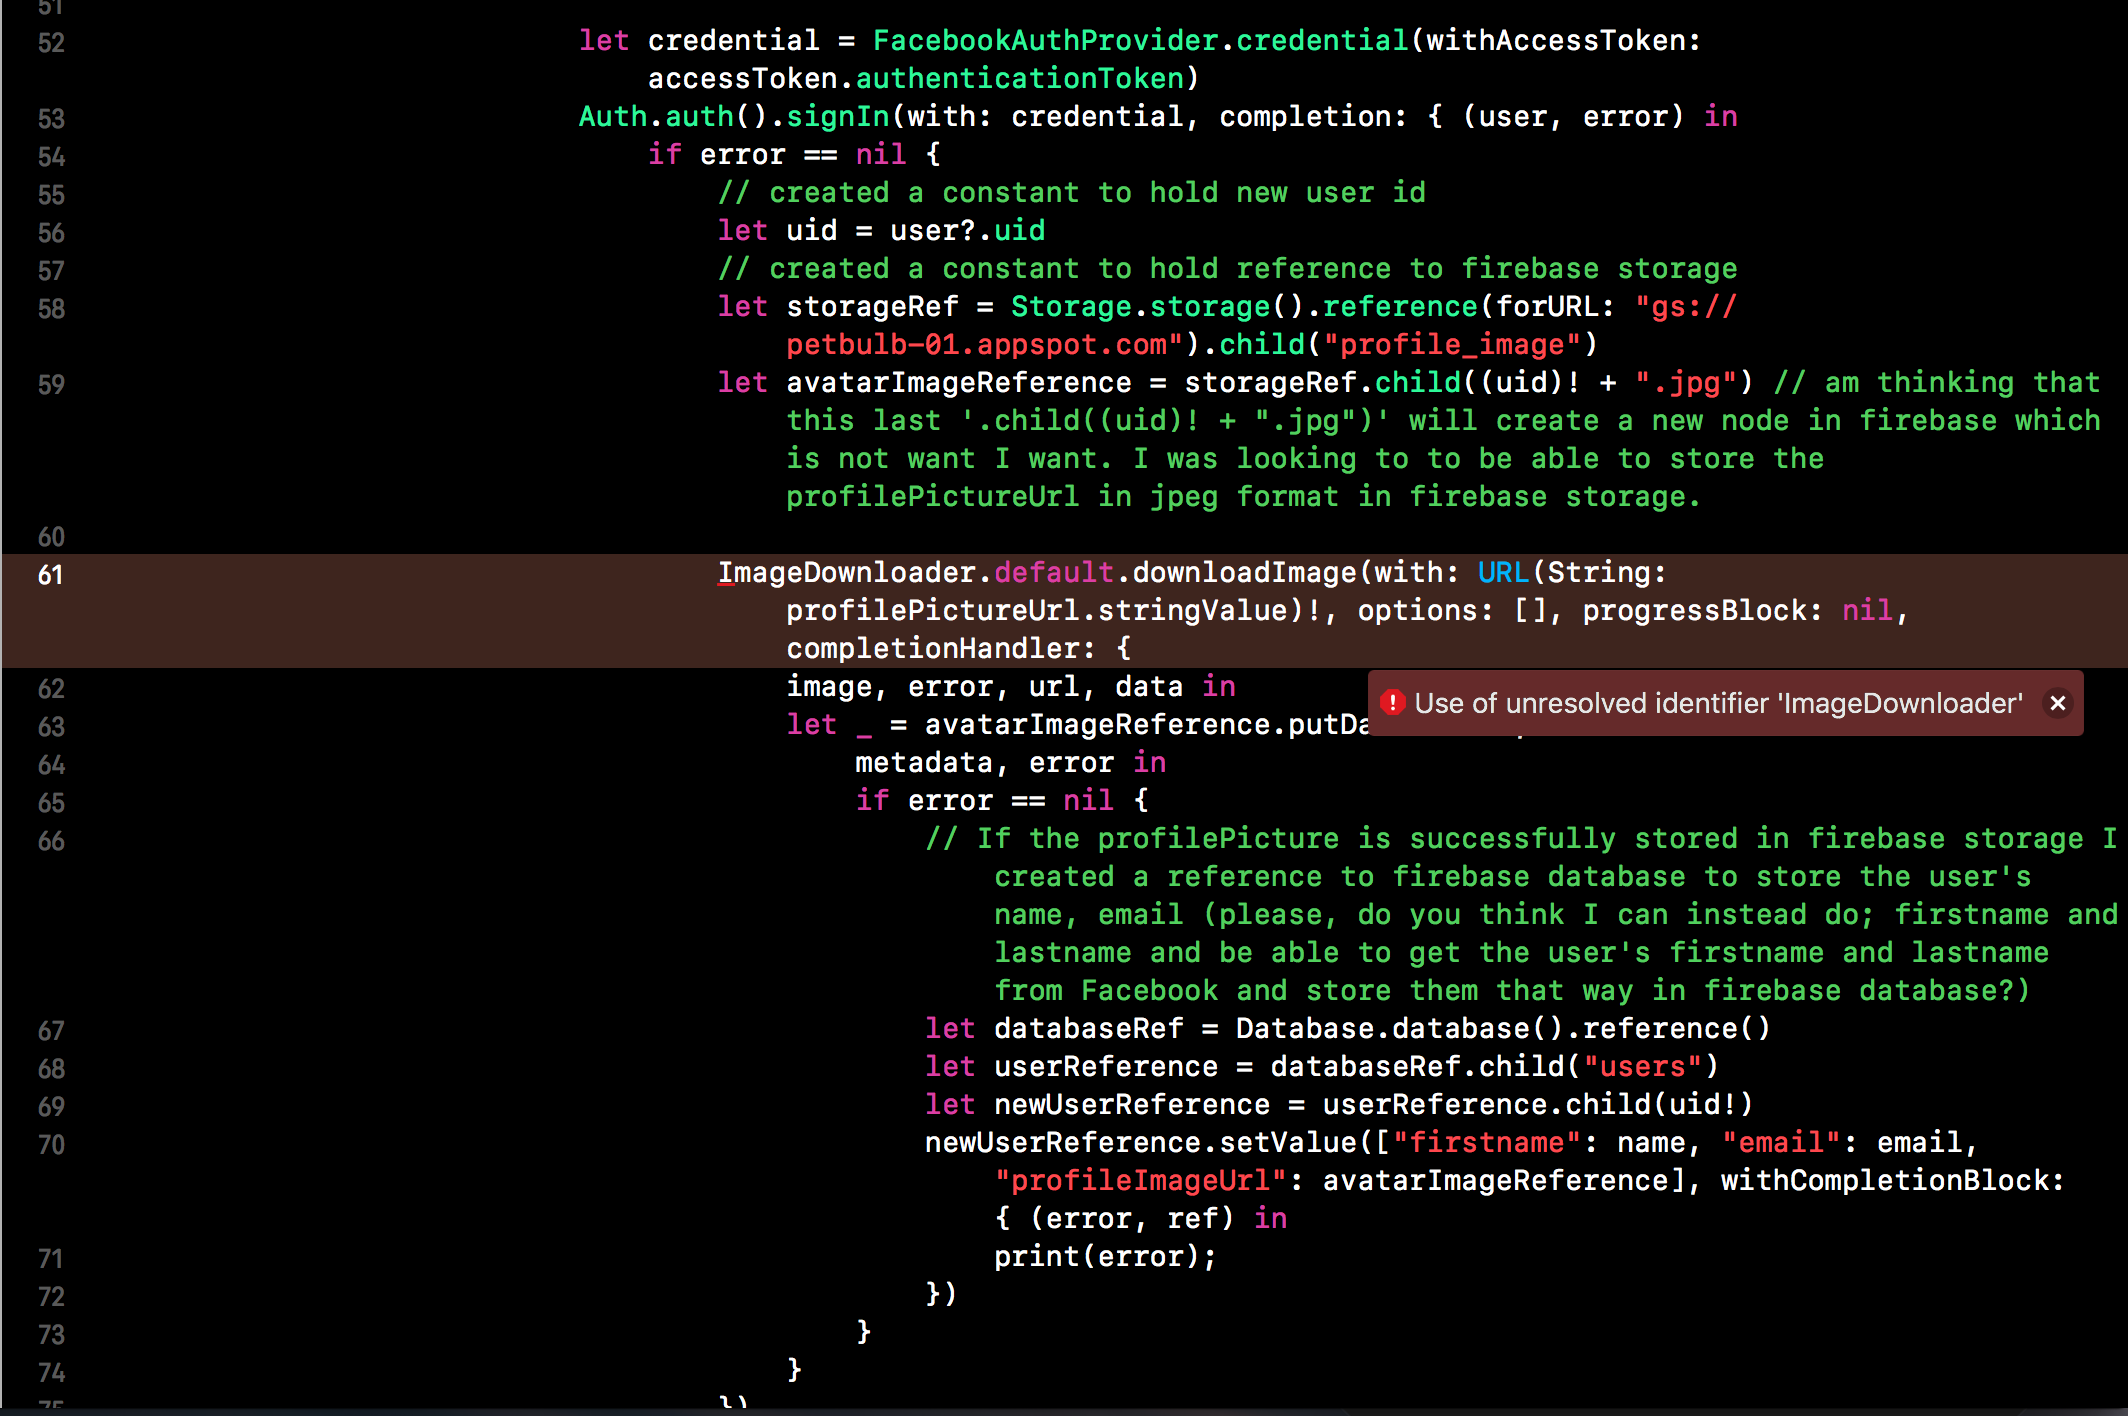Click the 'metadata, error in' line 64
Image resolution: width=2128 pixels, height=1416 pixels.
tap(1010, 762)
